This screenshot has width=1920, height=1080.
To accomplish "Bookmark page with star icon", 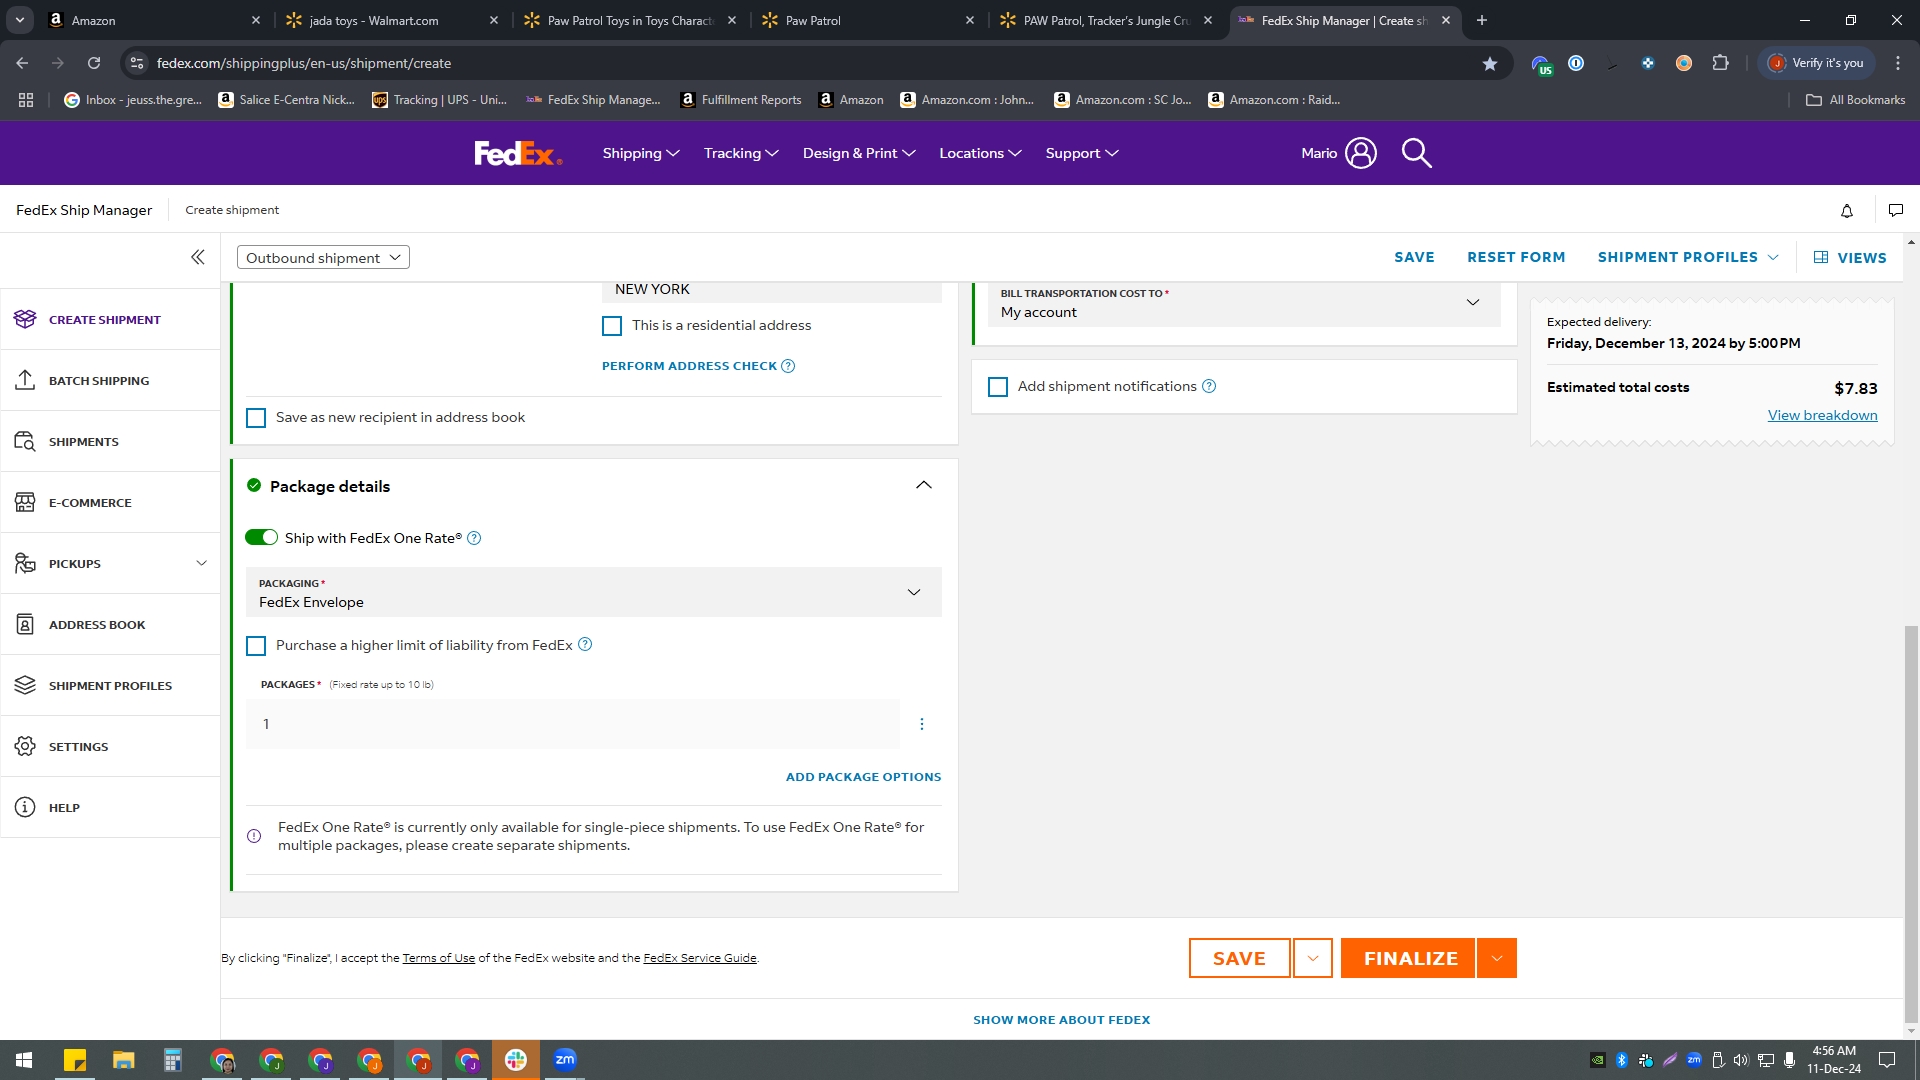I will [1490, 63].
